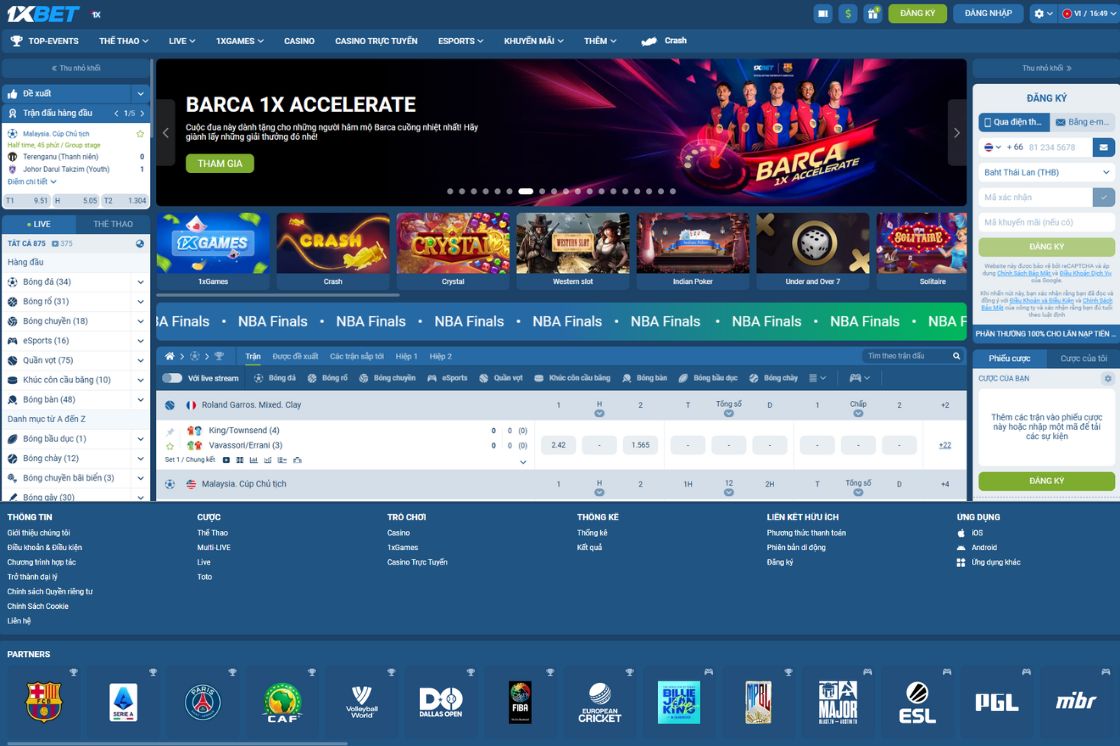Image resolution: width=1120 pixels, height=746 pixels.
Task: Click the Crash plane icon in menu
Action: [x=649, y=41]
